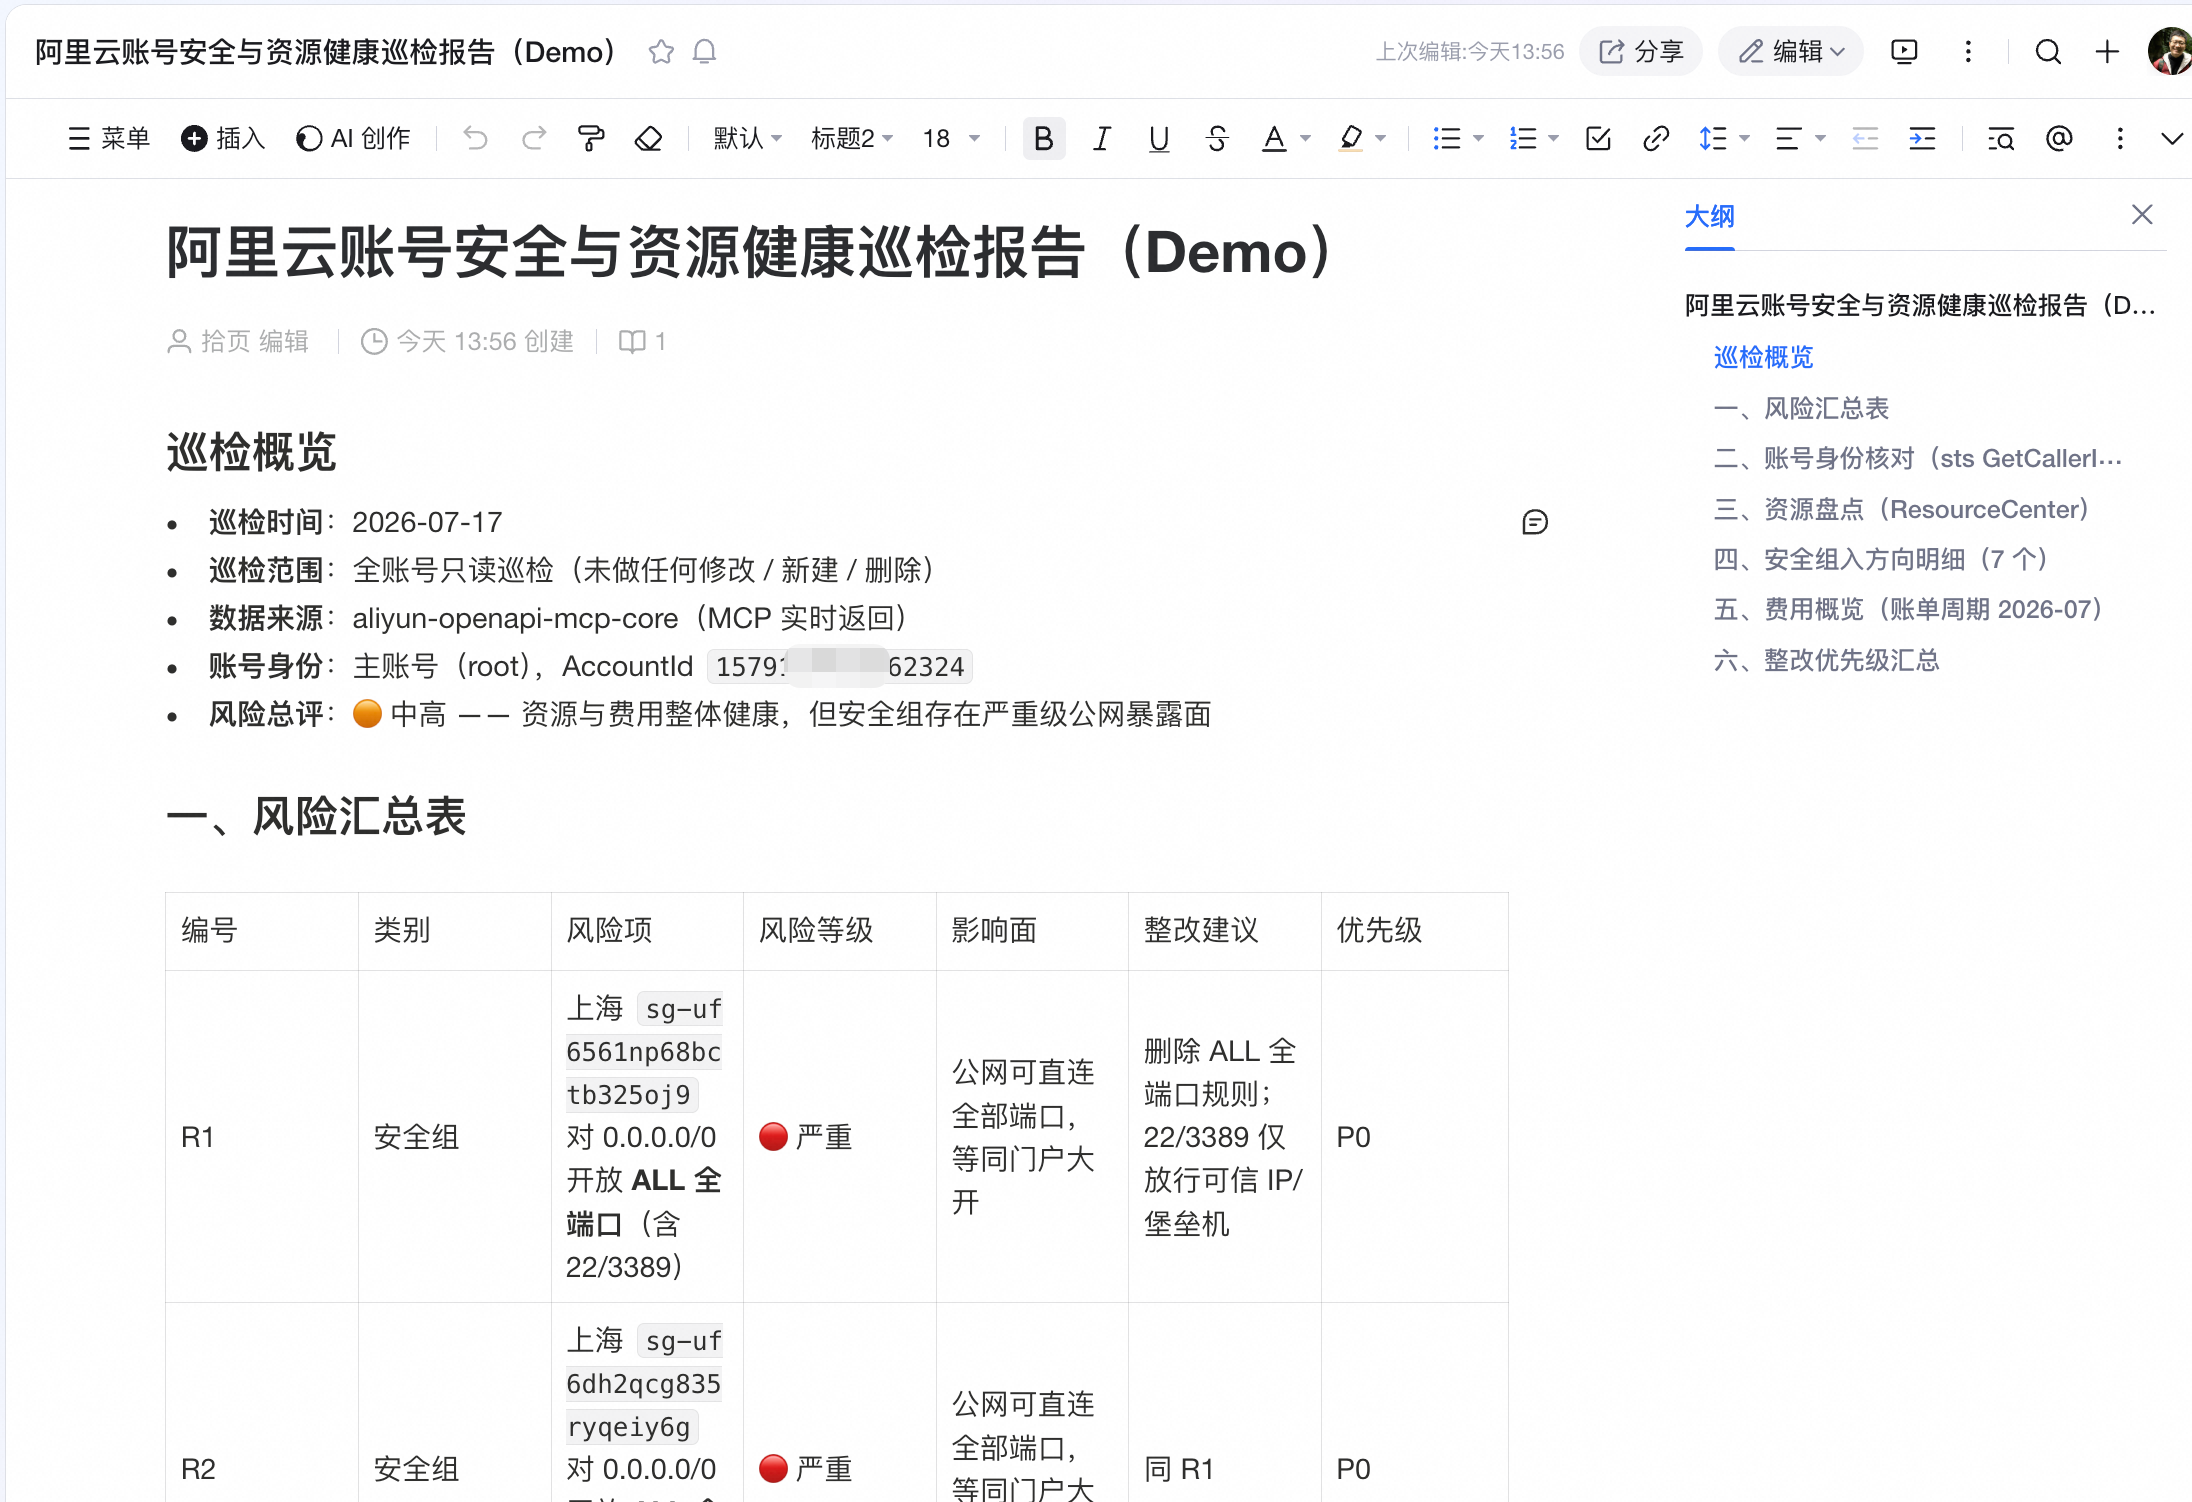2192x1502 pixels.
Task: Open the font size 18 dropdown
Action: tap(951, 138)
